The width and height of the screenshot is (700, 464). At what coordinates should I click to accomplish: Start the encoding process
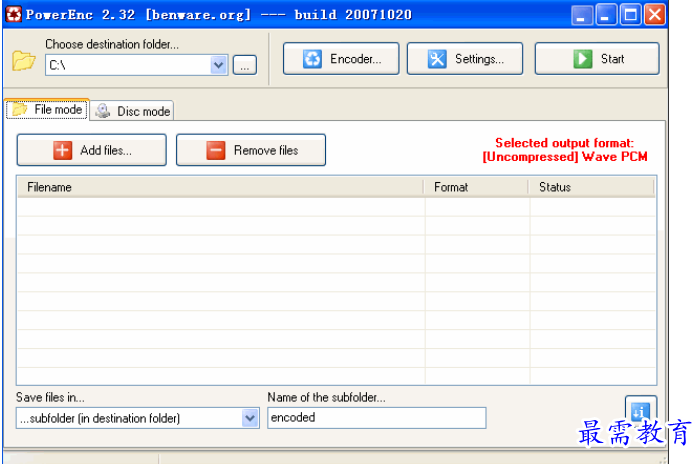597,59
